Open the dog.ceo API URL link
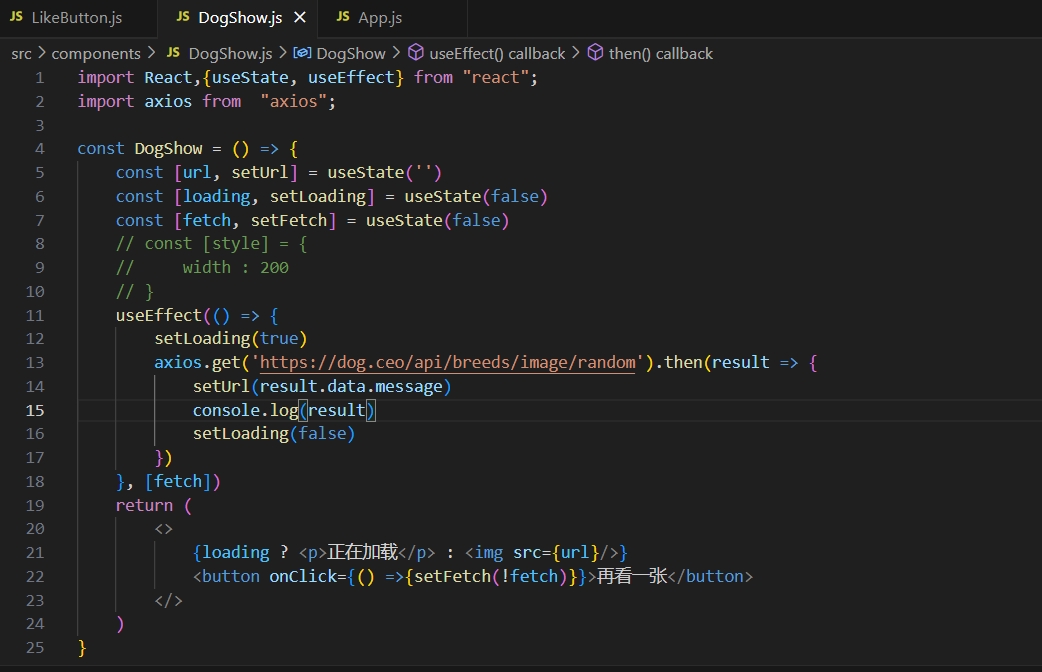The image size is (1042, 672). pyautogui.click(x=447, y=363)
